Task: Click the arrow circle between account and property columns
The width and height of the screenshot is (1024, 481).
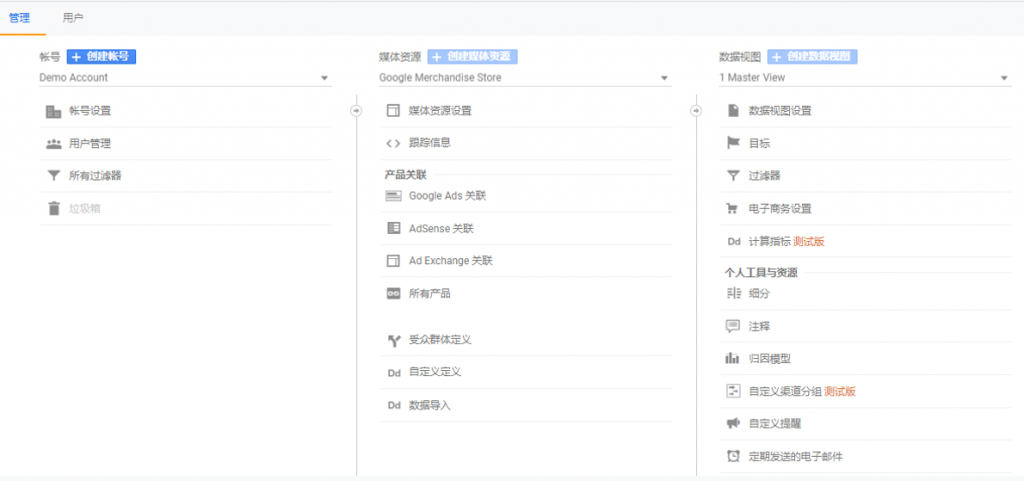Action: [357, 111]
